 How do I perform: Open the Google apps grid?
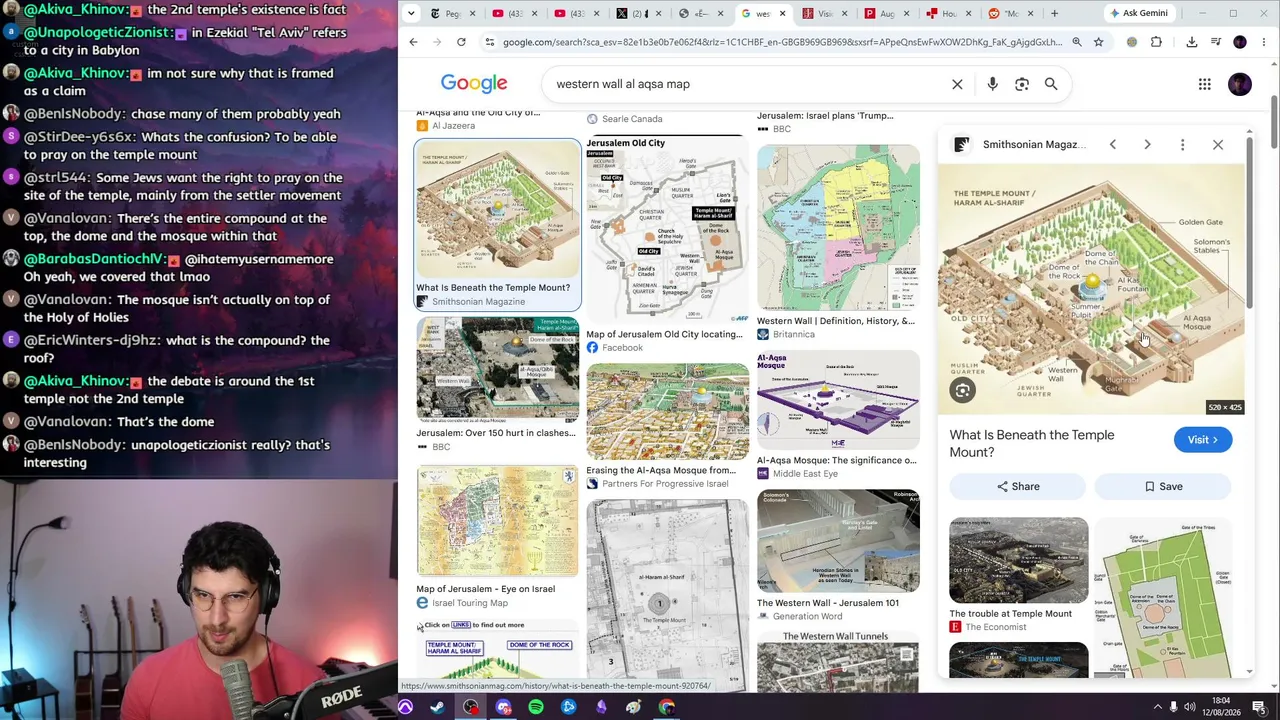pos(1205,84)
